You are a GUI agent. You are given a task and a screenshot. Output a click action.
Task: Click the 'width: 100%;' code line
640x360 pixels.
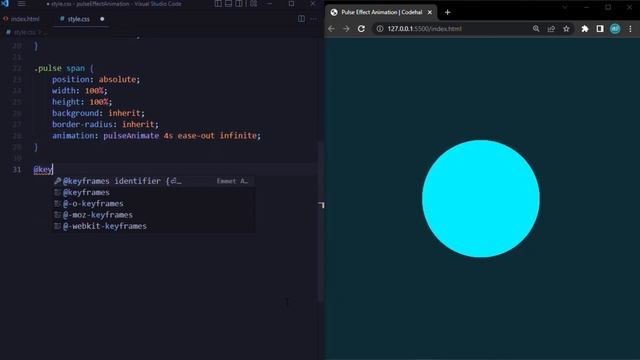[80, 91]
